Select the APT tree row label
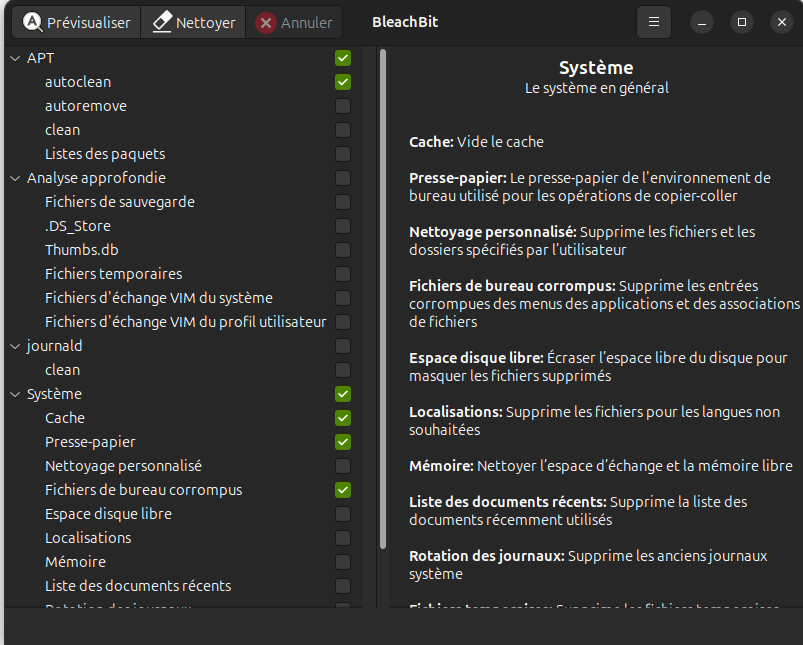The image size is (803, 645). [40, 58]
